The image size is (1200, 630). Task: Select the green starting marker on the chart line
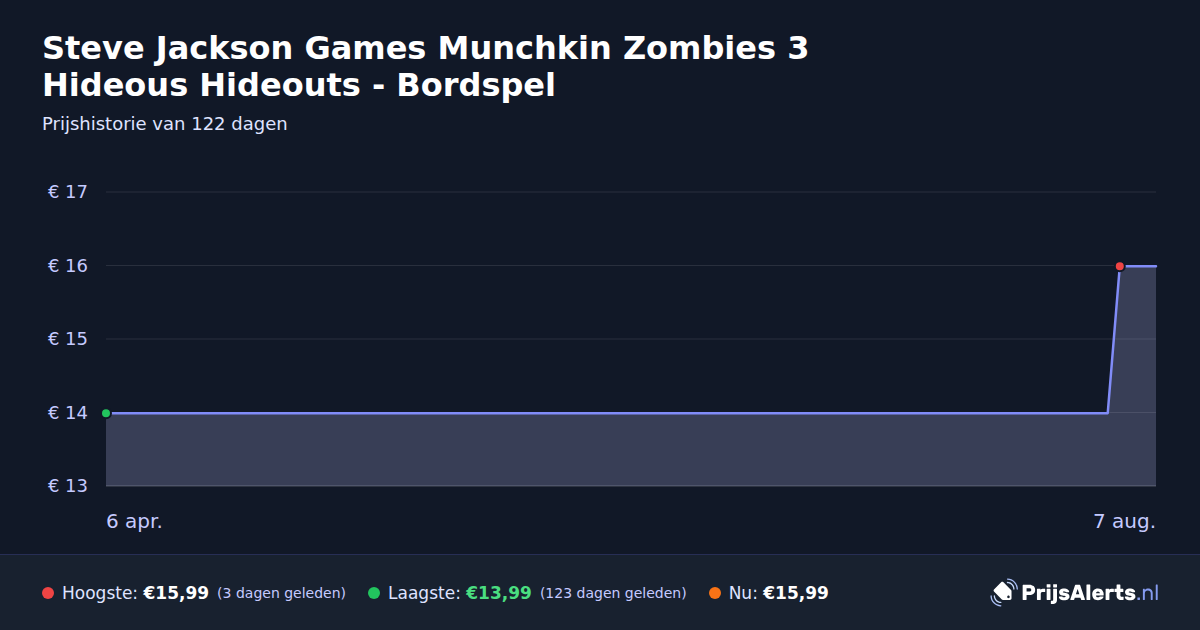click(x=106, y=413)
